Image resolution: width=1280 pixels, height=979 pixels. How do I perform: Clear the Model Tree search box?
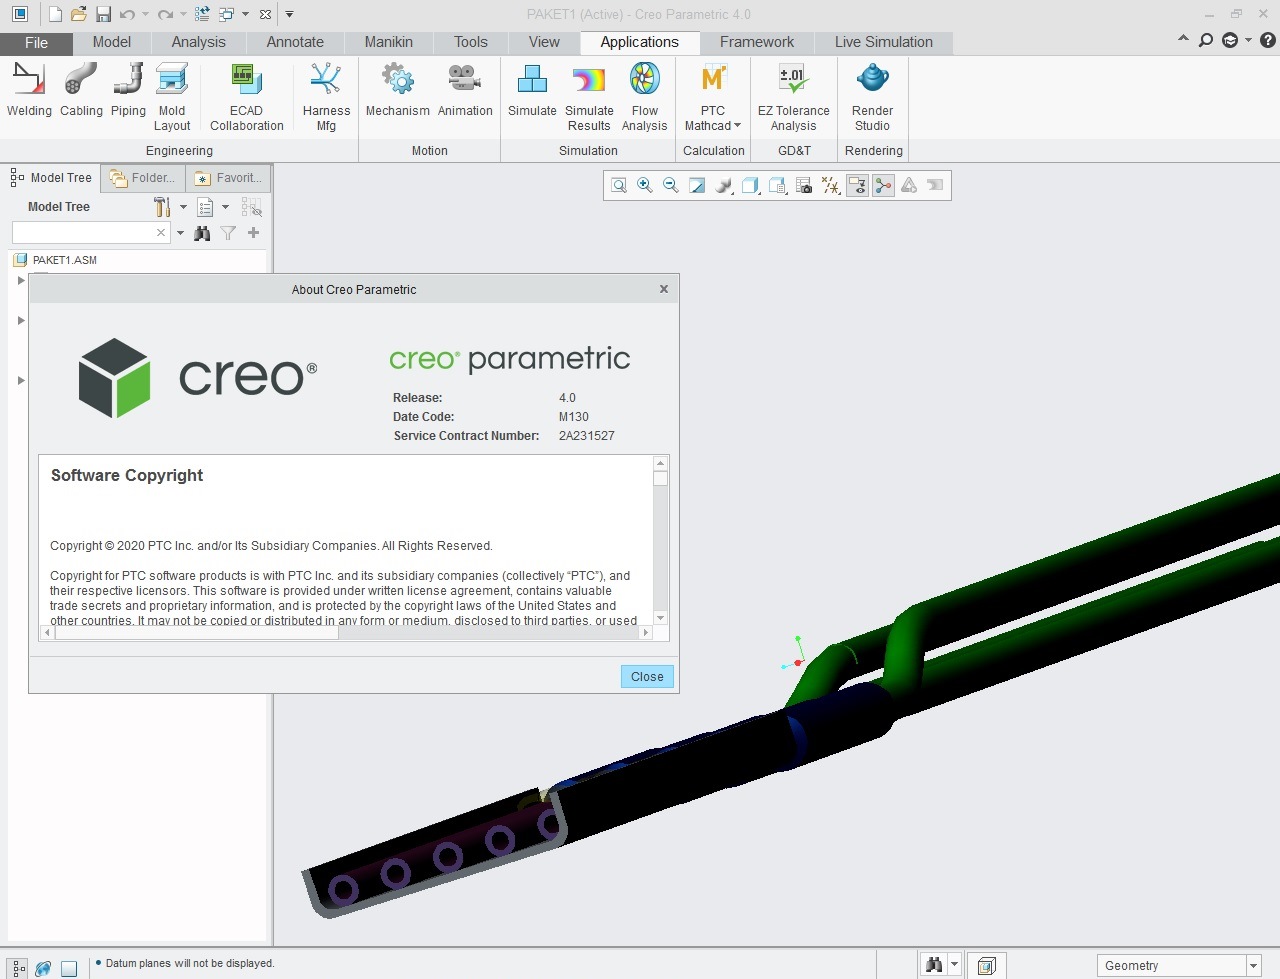pos(161,232)
